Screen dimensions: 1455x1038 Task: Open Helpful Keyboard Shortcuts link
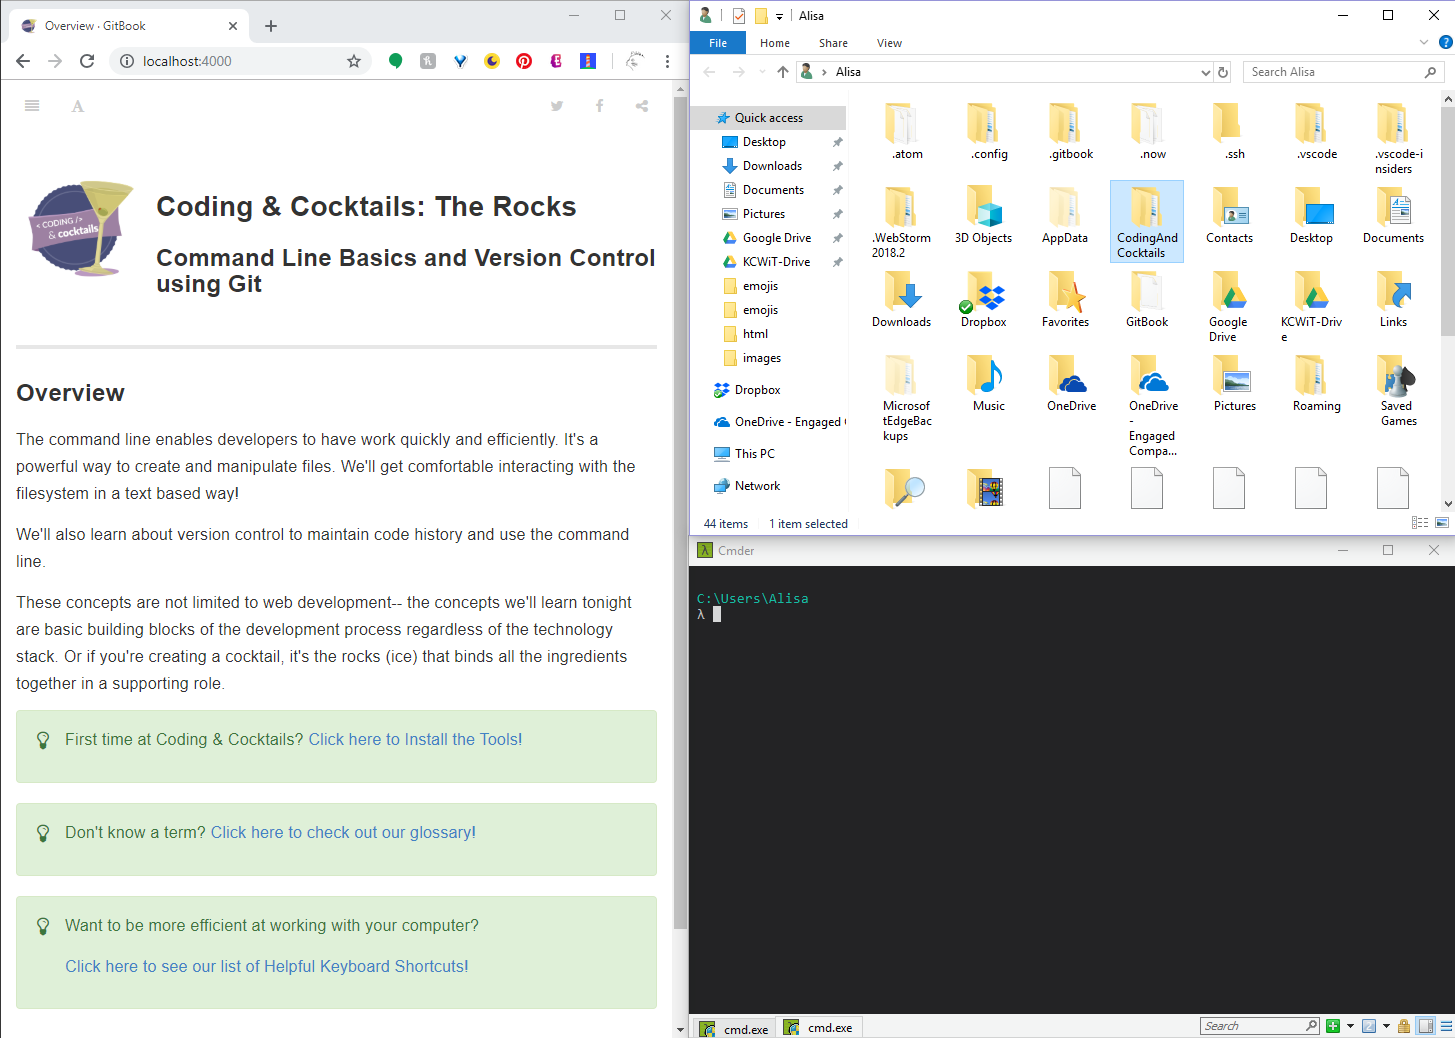point(267,967)
